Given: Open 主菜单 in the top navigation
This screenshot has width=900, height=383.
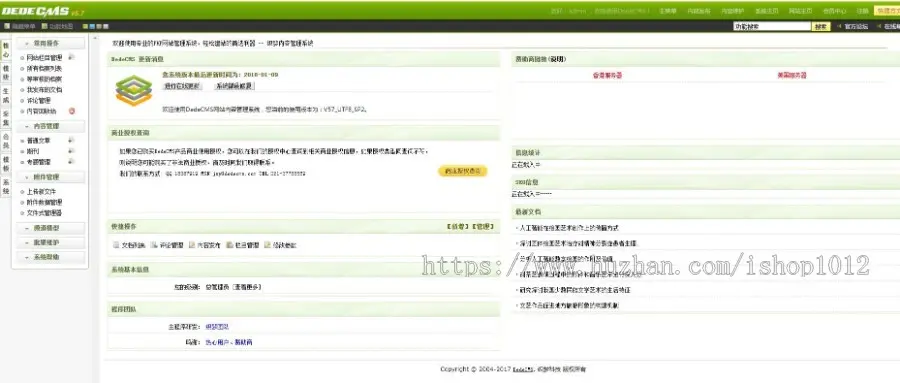Looking at the screenshot, I should coord(668,11).
